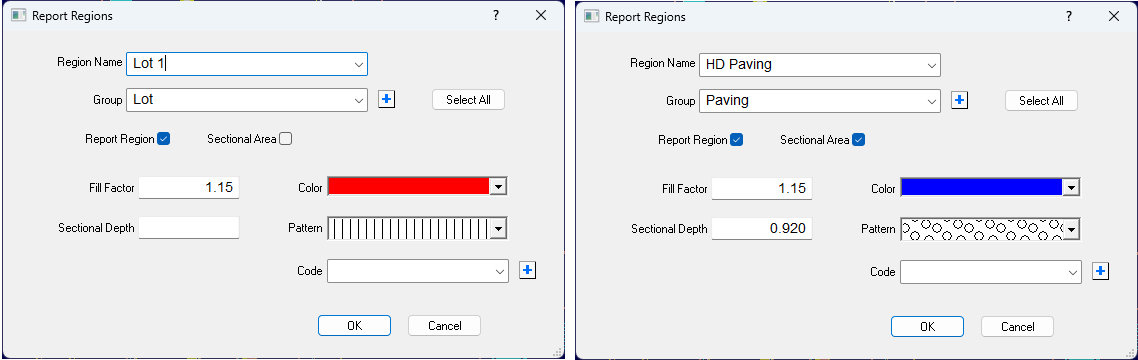Click app icon in right dialog title bar
Image resolution: width=1138 pixels, height=360 pixels.
[591, 16]
